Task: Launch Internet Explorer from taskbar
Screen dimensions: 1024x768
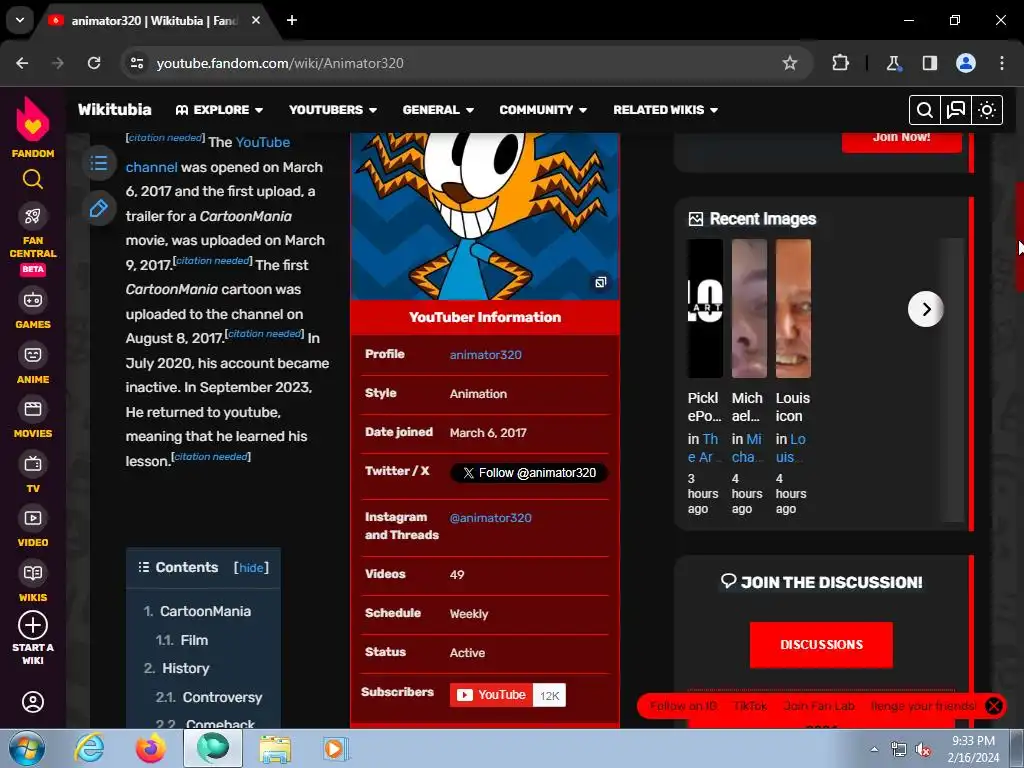Action: (x=89, y=748)
